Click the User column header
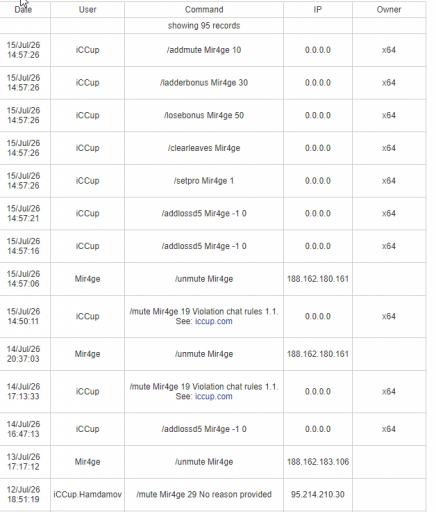436x512 pixels. point(87,9)
